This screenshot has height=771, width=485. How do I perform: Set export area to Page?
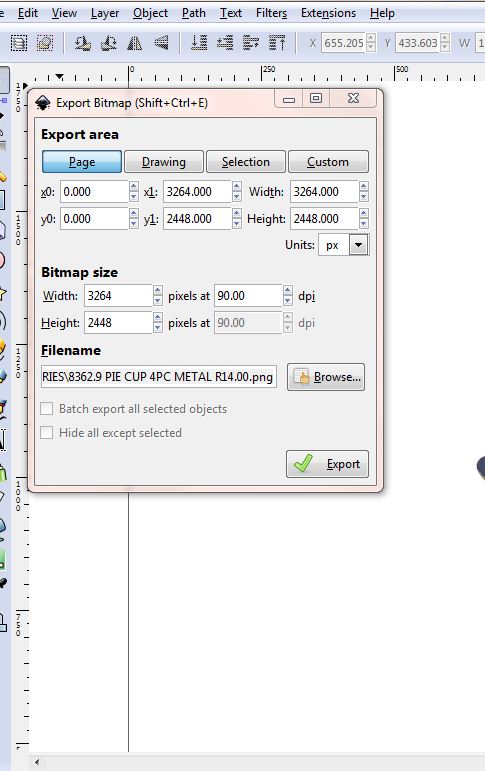tap(82, 162)
